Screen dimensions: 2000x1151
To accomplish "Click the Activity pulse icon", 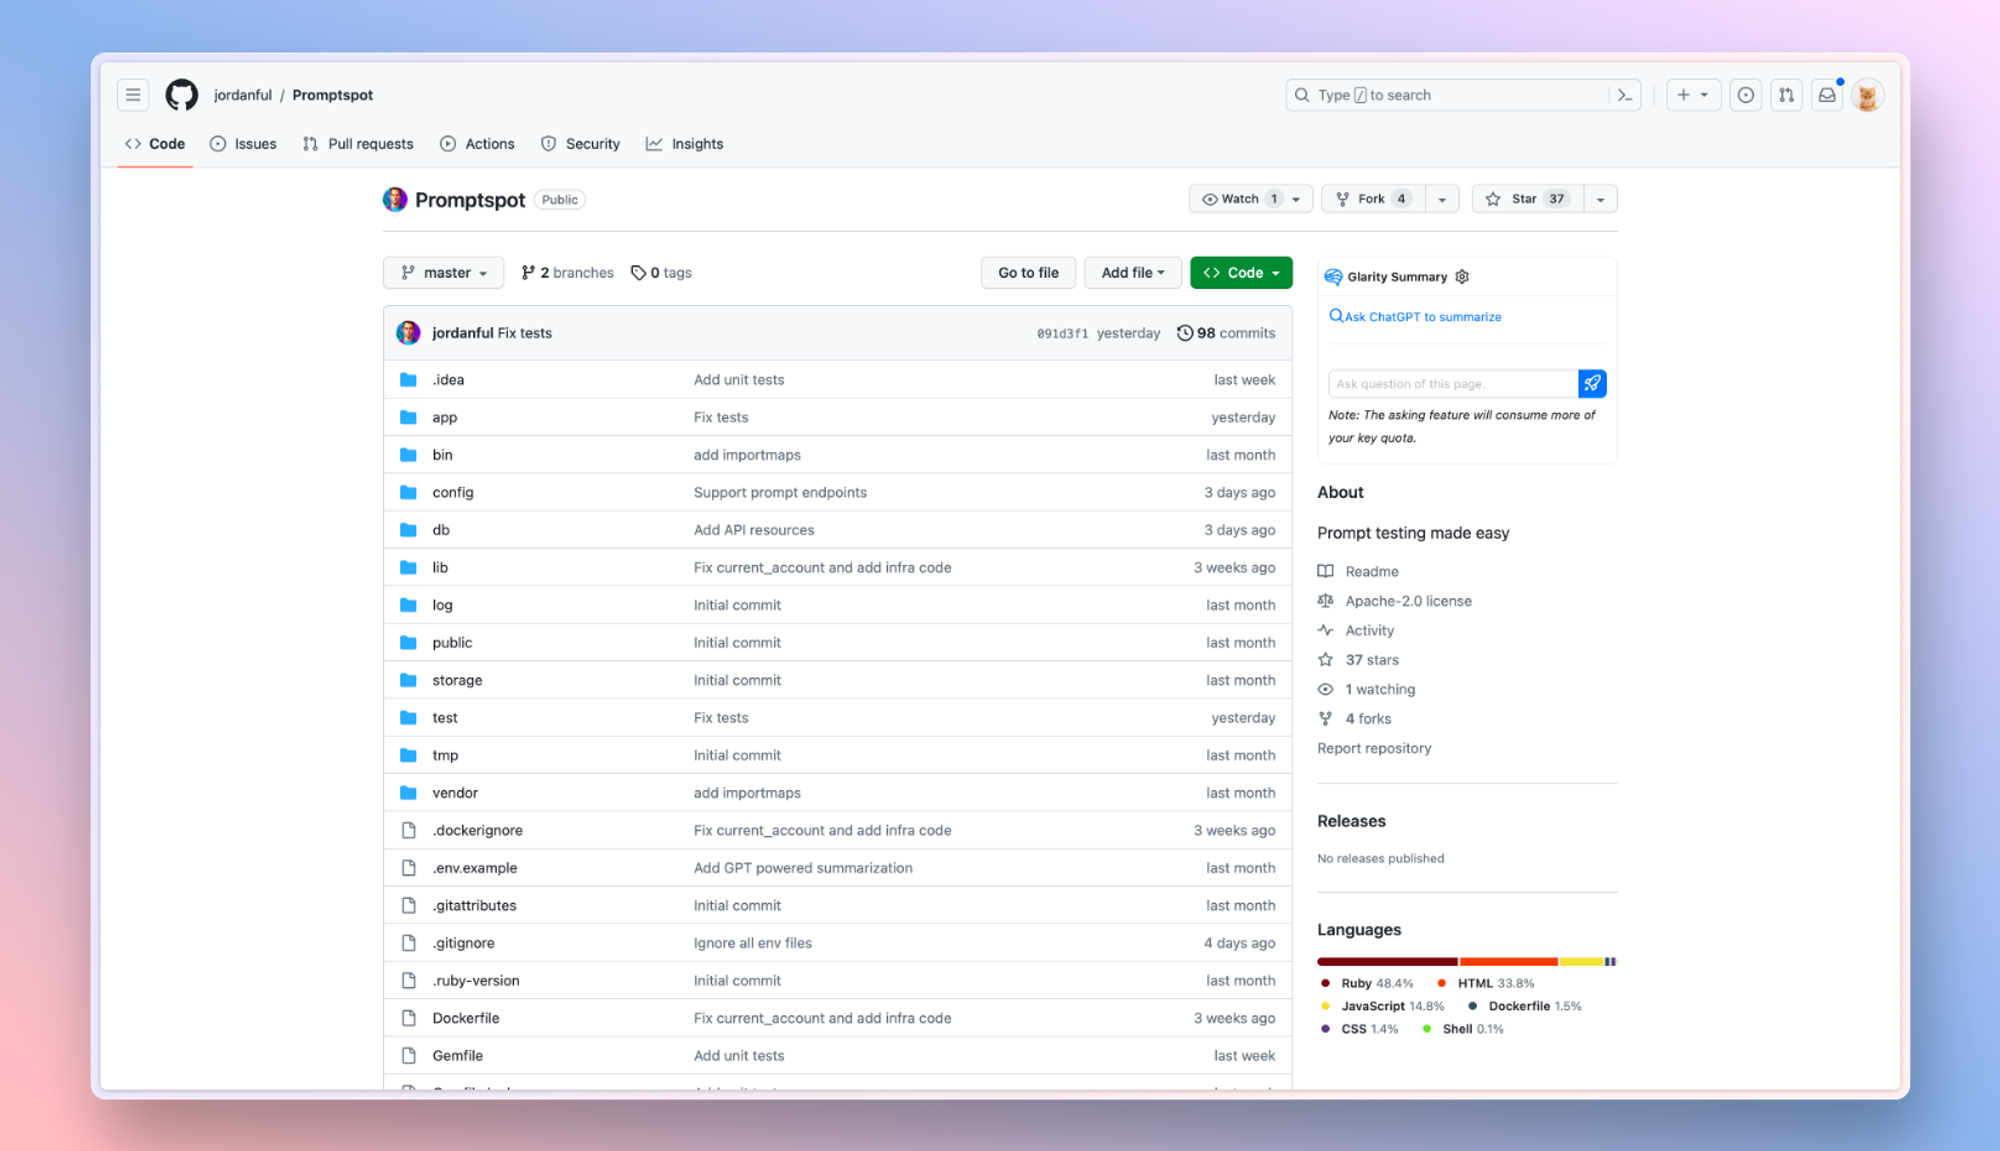I will [1325, 630].
